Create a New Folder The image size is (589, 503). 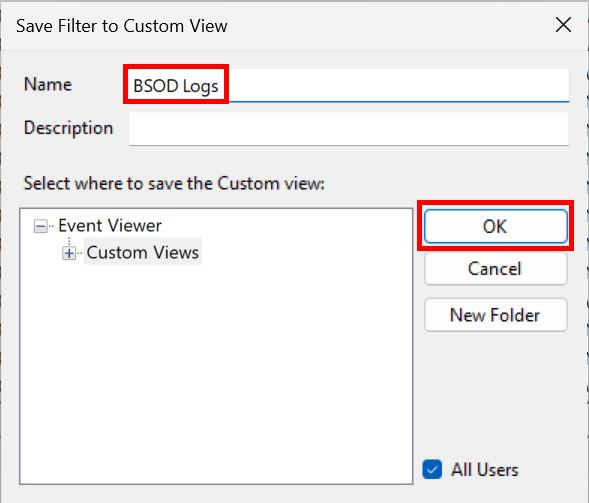click(x=495, y=315)
